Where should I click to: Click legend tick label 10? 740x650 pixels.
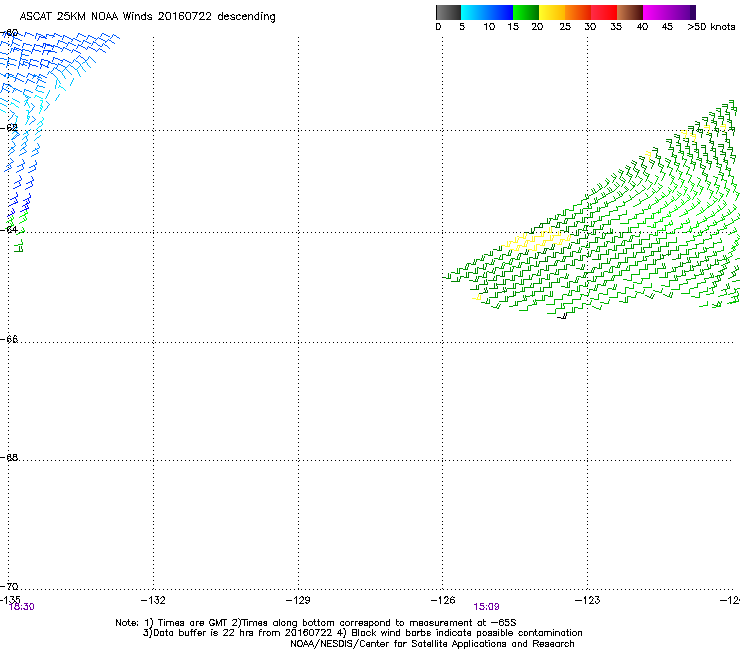(489, 27)
